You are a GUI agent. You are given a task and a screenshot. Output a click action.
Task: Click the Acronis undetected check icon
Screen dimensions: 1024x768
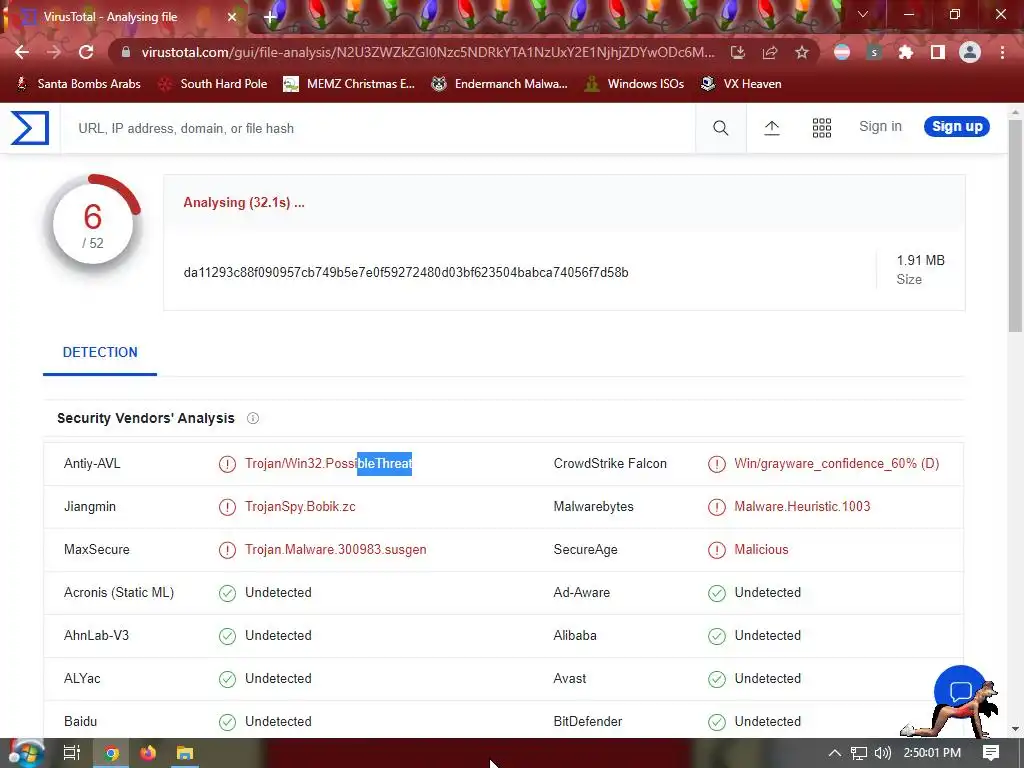point(227,593)
